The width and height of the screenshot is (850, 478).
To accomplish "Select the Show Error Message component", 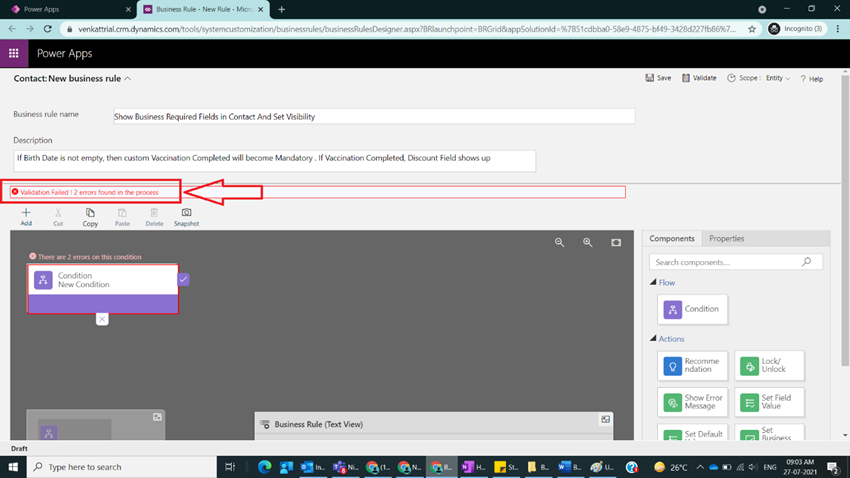I will [692, 402].
